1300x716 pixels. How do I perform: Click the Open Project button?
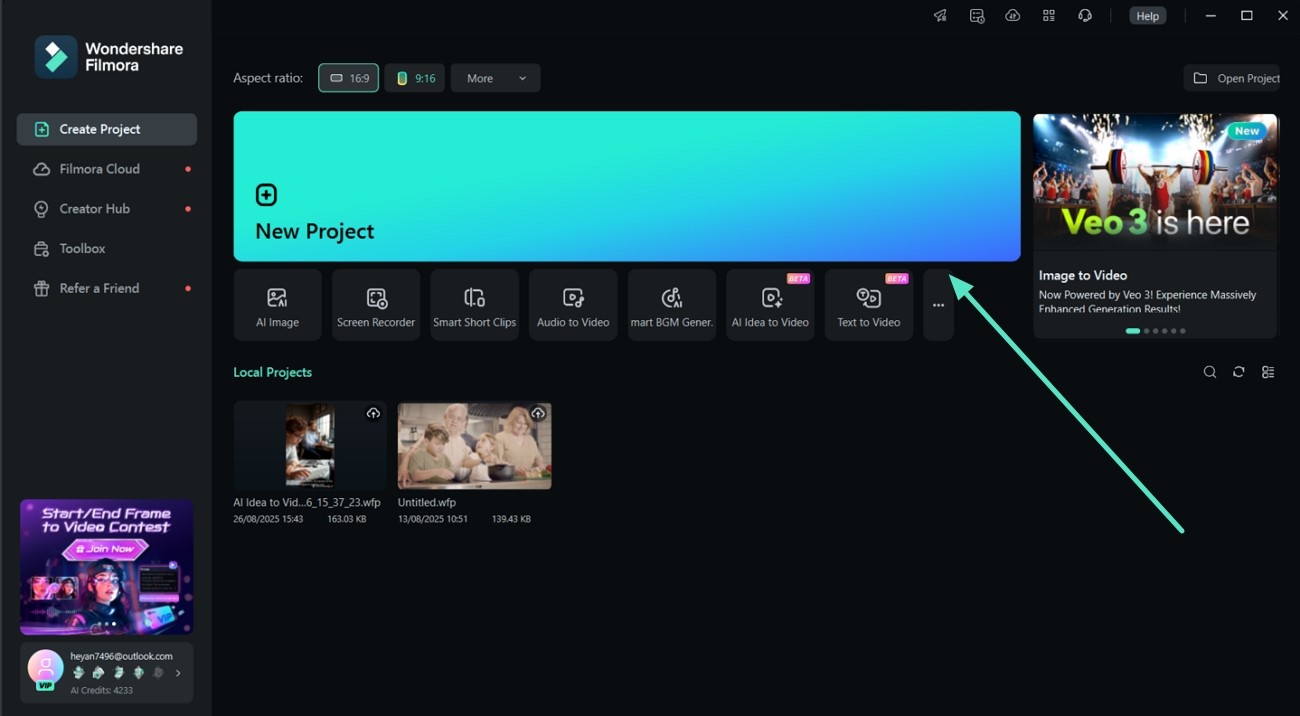click(x=1232, y=78)
